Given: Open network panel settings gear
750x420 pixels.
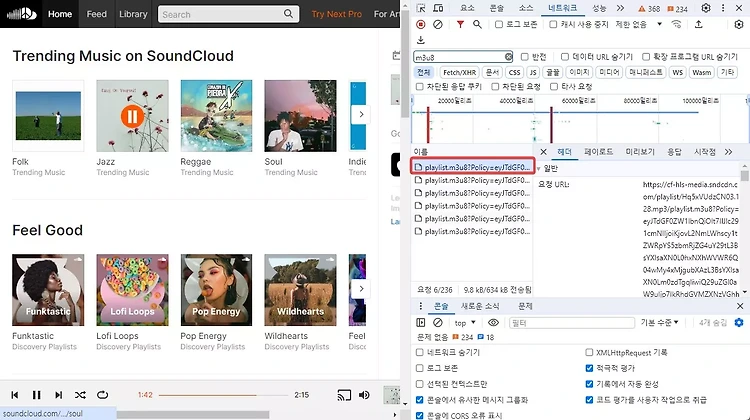Looking at the screenshot, I should coord(739,24).
